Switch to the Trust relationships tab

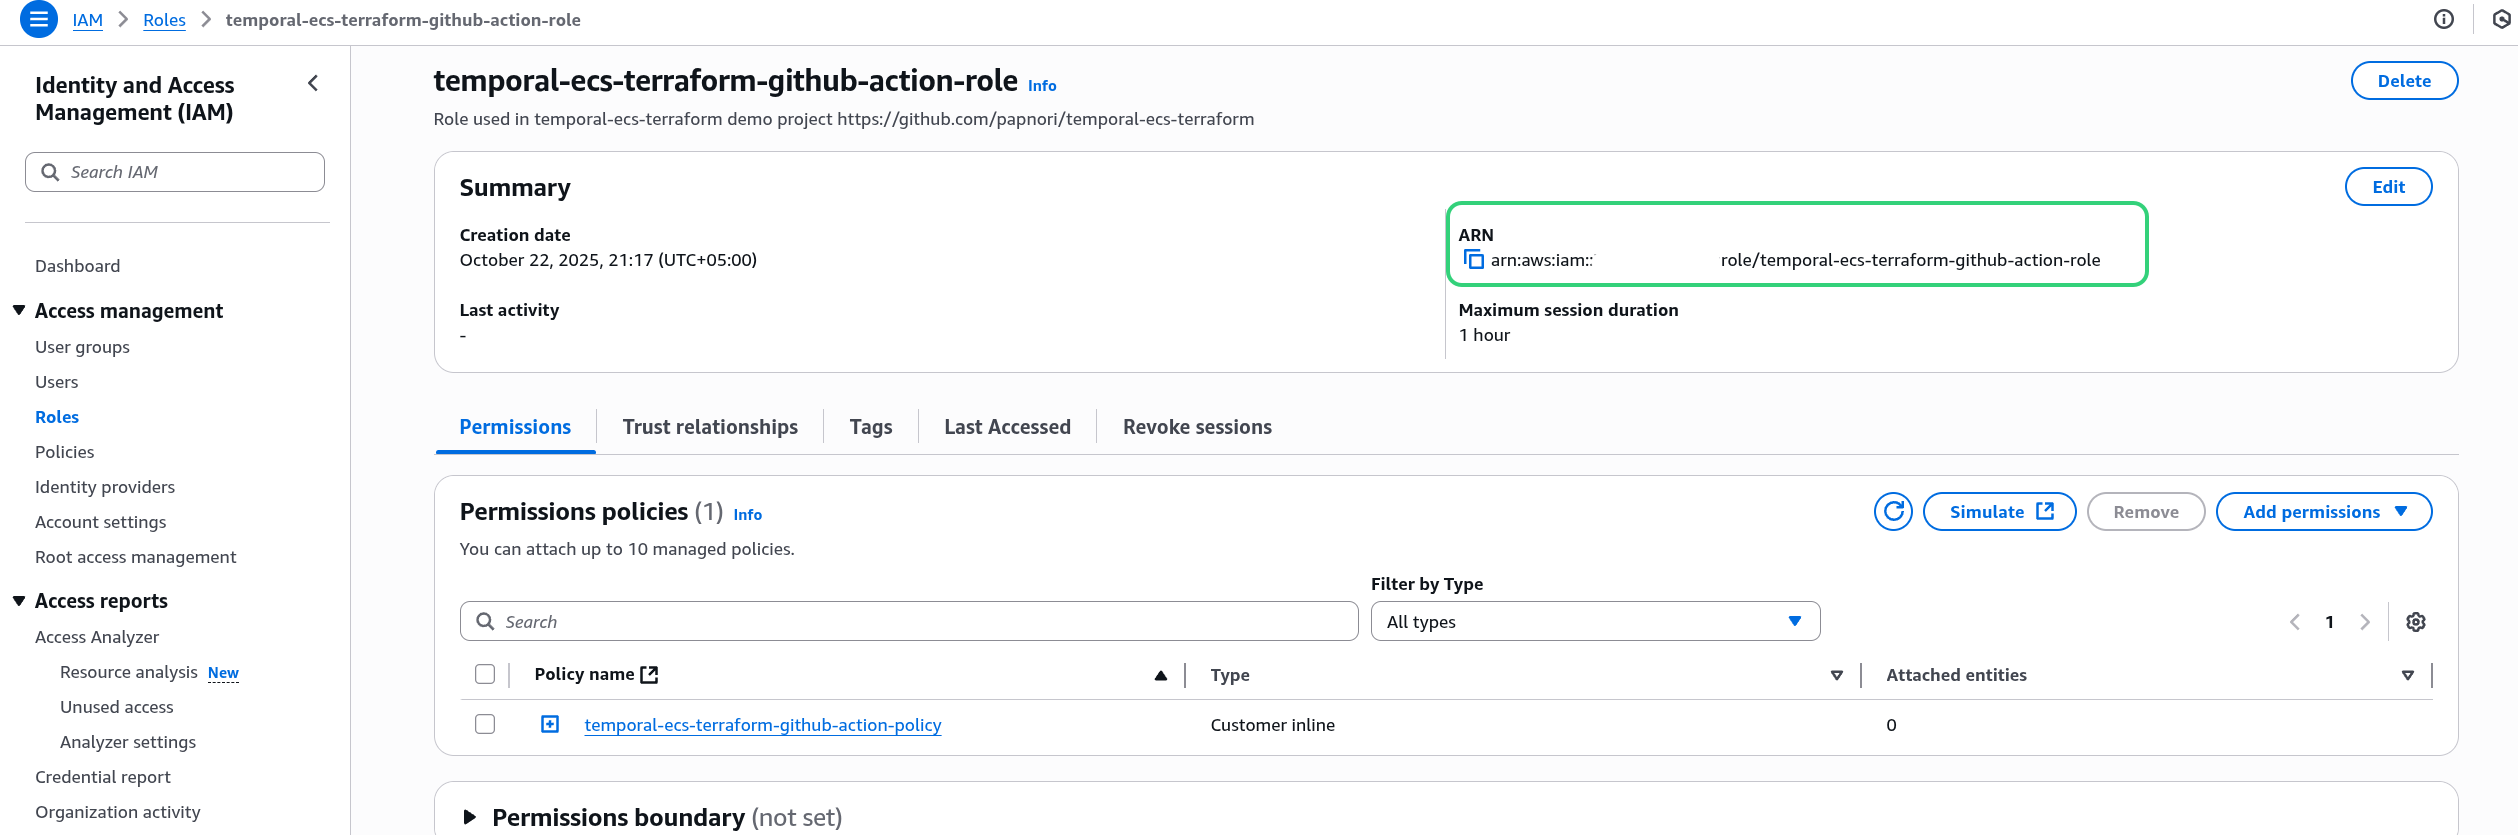[709, 427]
